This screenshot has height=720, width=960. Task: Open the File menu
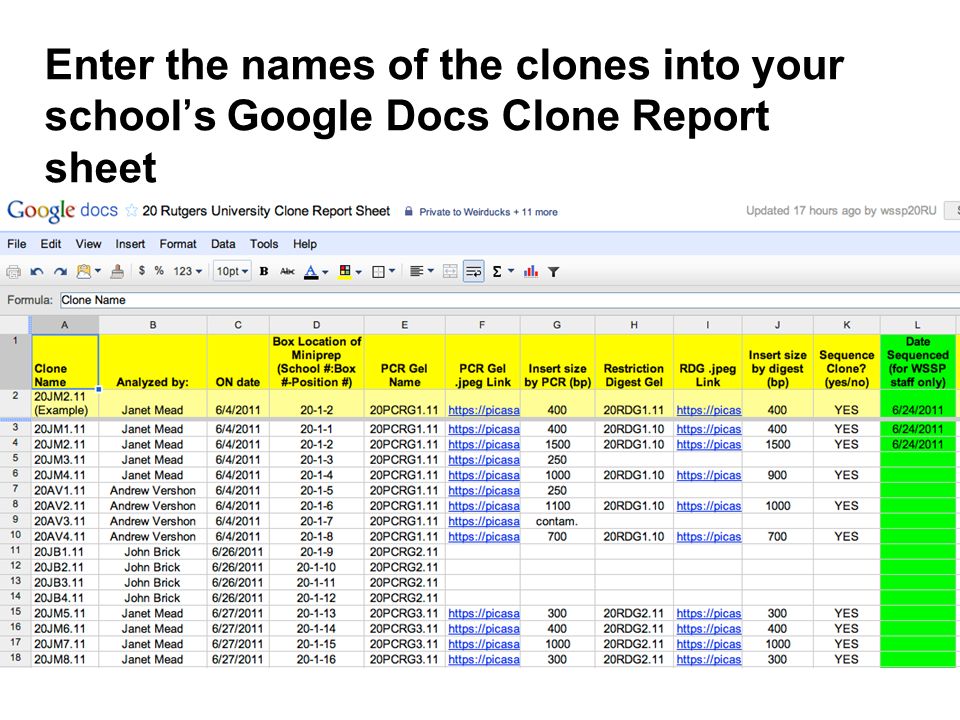17,244
